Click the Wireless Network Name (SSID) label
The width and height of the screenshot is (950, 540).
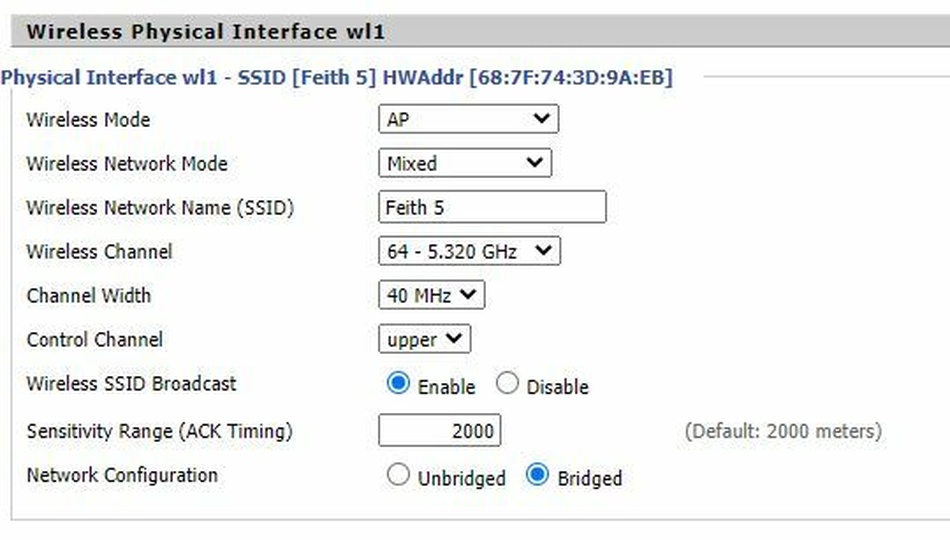(x=160, y=208)
